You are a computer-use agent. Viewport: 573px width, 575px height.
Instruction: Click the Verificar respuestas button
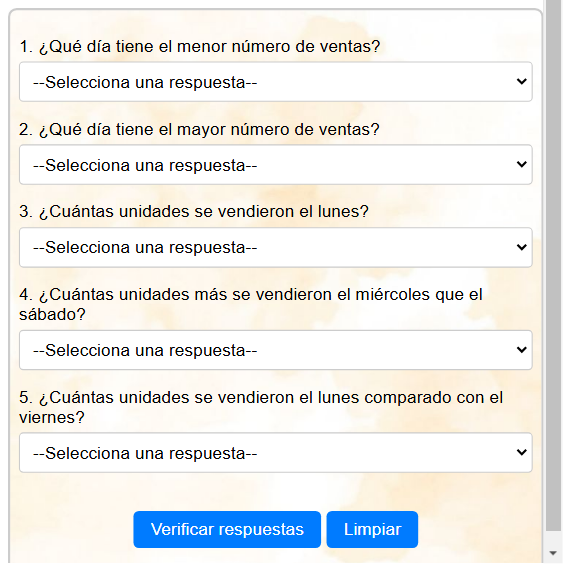[227, 530]
